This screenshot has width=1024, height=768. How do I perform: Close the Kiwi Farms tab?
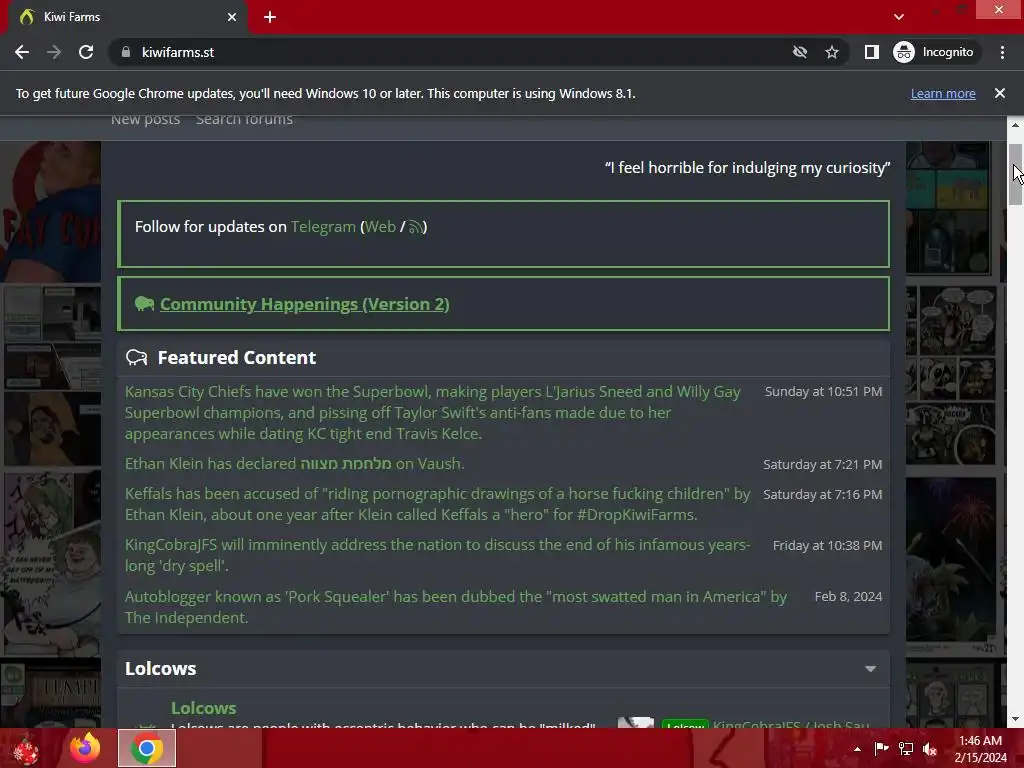(x=232, y=18)
